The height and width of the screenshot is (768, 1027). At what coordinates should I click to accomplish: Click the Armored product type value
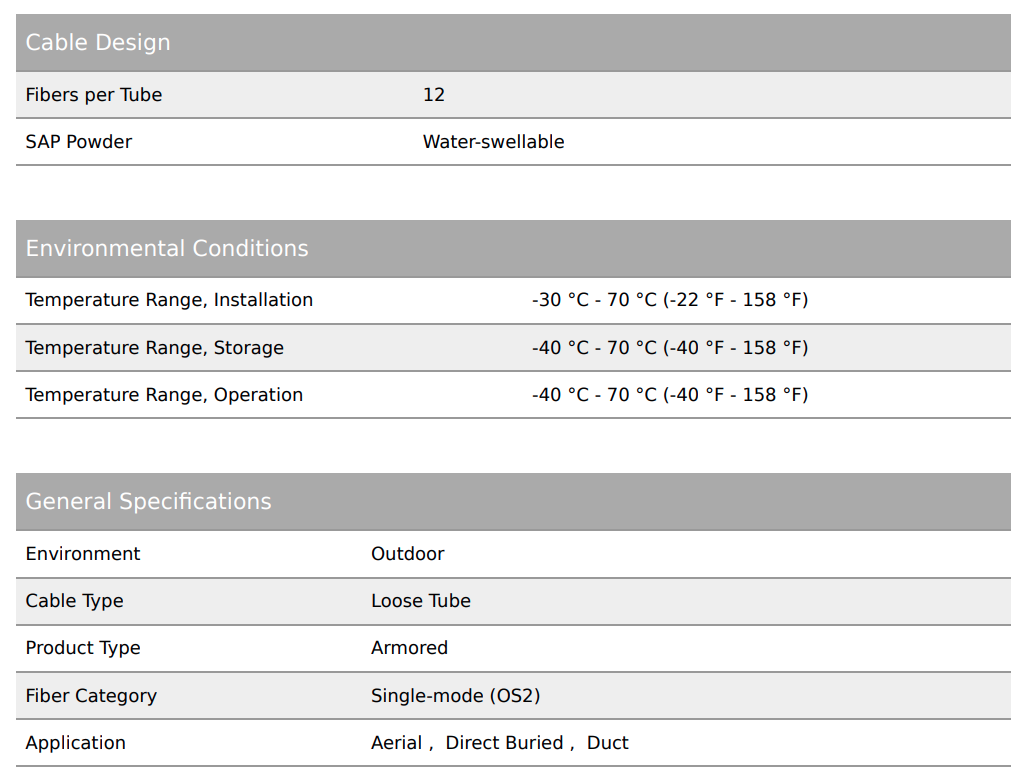(x=409, y=648)
